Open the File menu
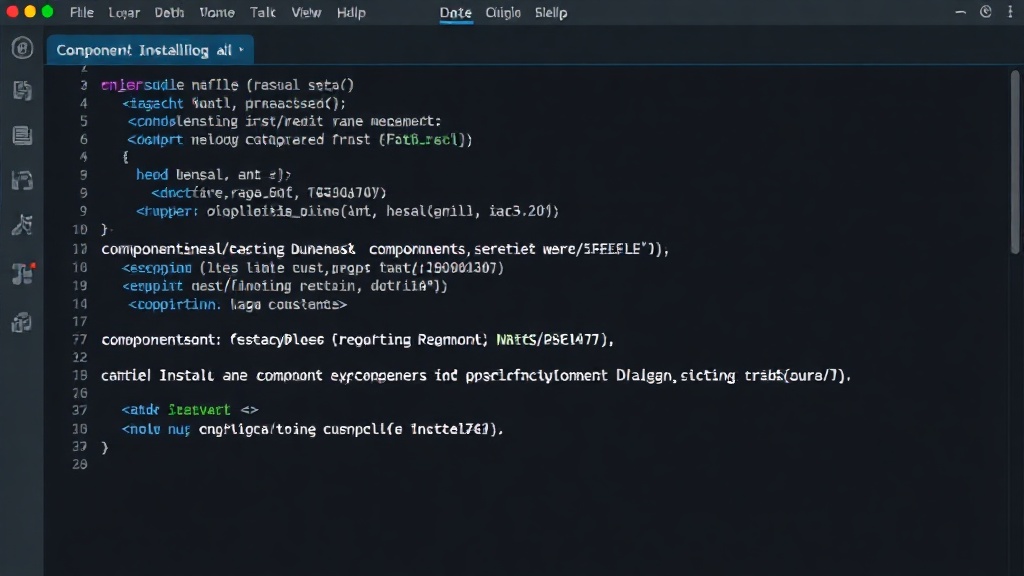 82,12
